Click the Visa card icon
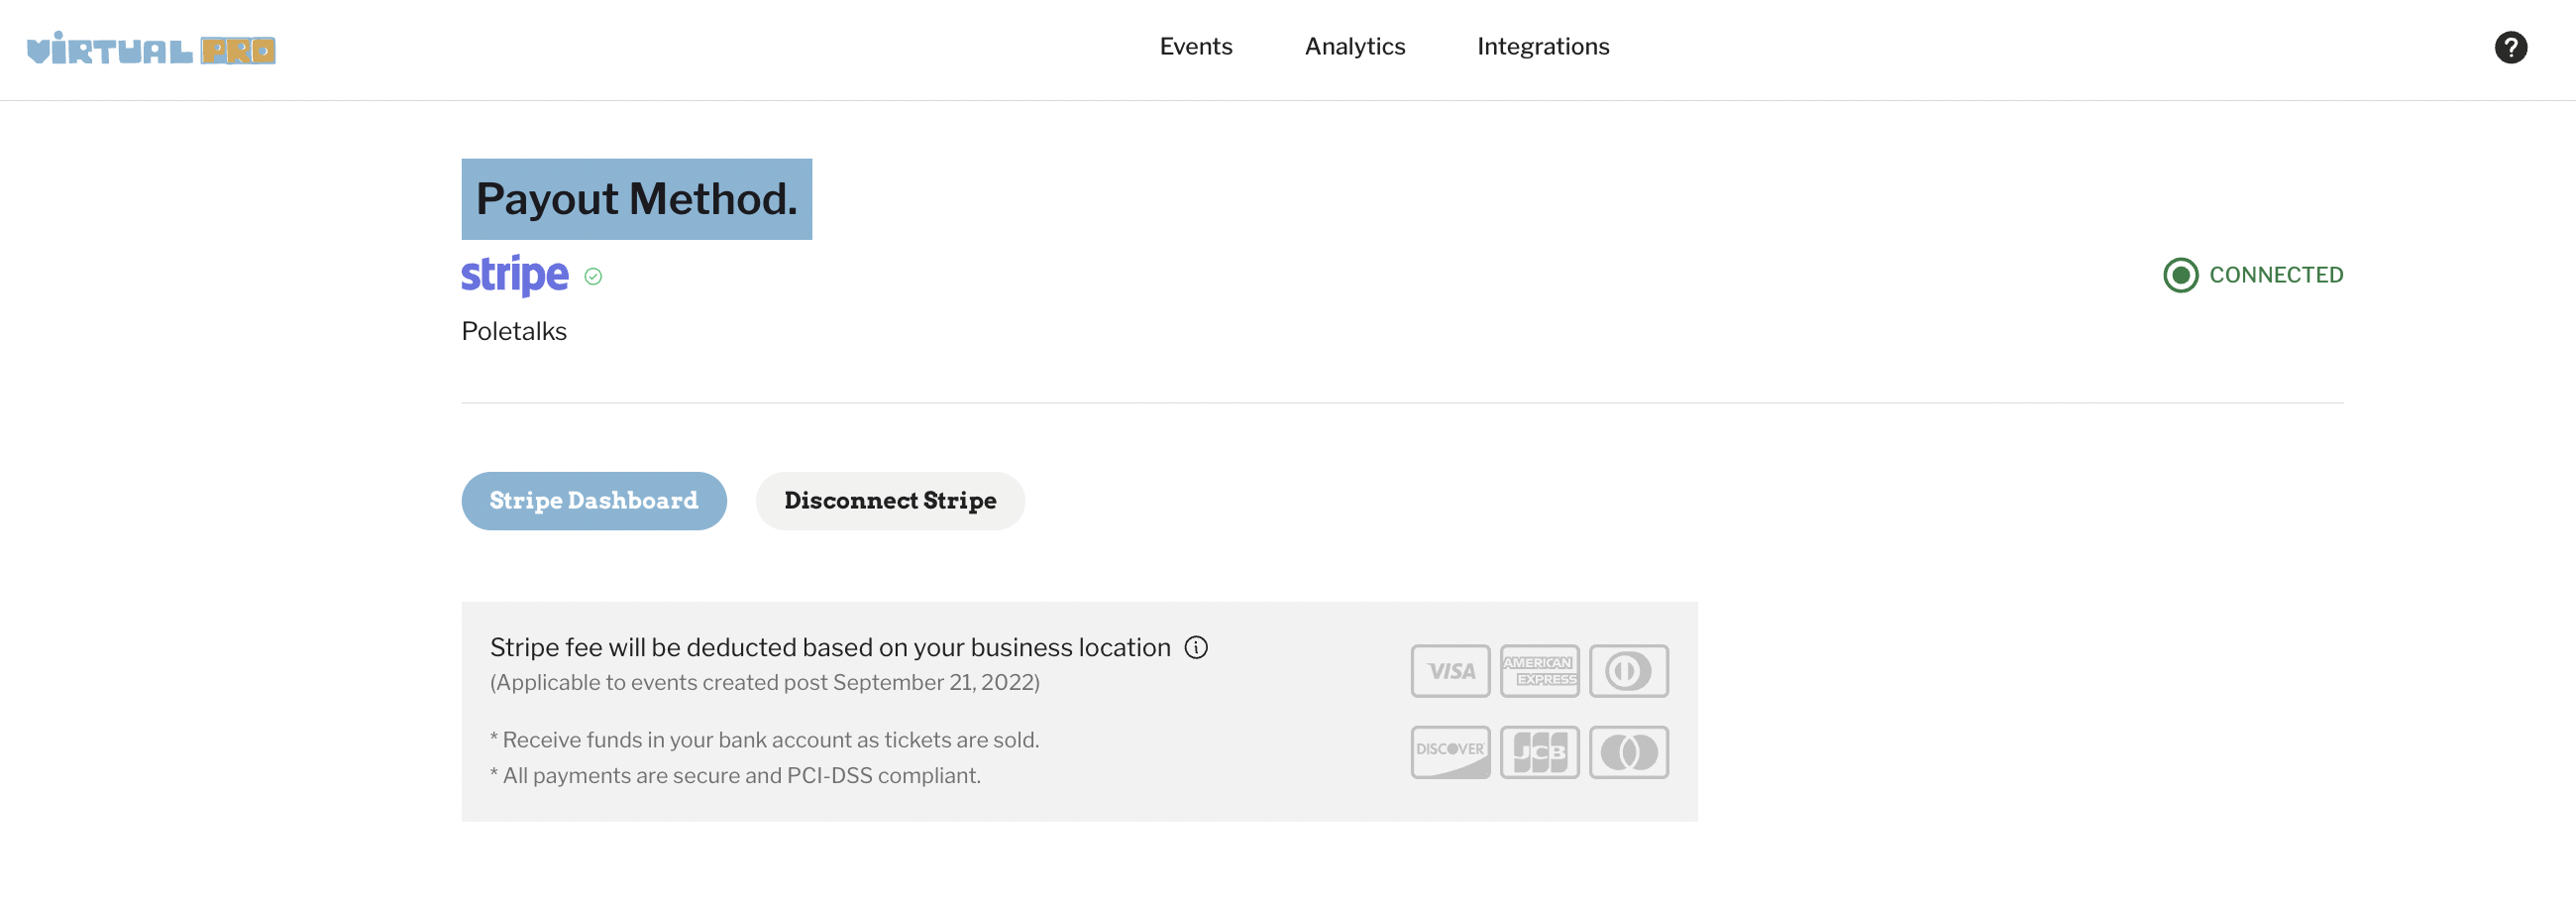The width and height of the screenshot is (2576, 910). click(x=1450, y=671)
